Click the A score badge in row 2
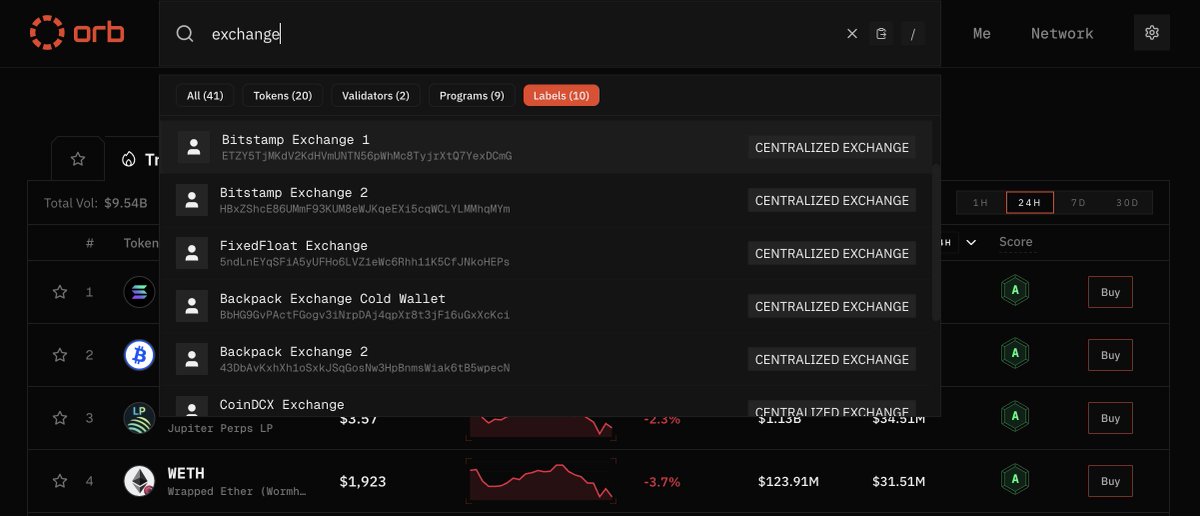 click(1015, 355)
